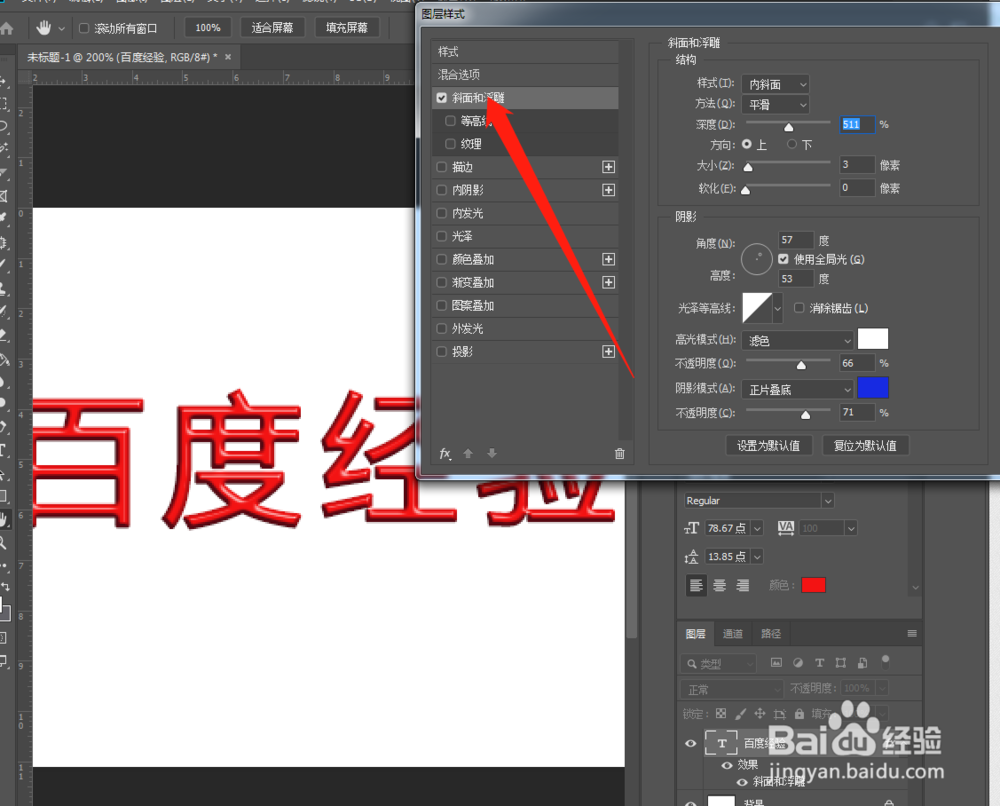Add another 投影 effect with plus icon
The height and width of the screenshot is (806, 1000).
(608, 352)
